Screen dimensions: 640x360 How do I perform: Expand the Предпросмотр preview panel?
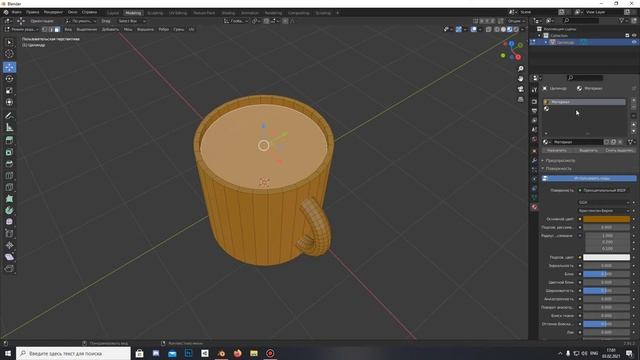(560, 160)
